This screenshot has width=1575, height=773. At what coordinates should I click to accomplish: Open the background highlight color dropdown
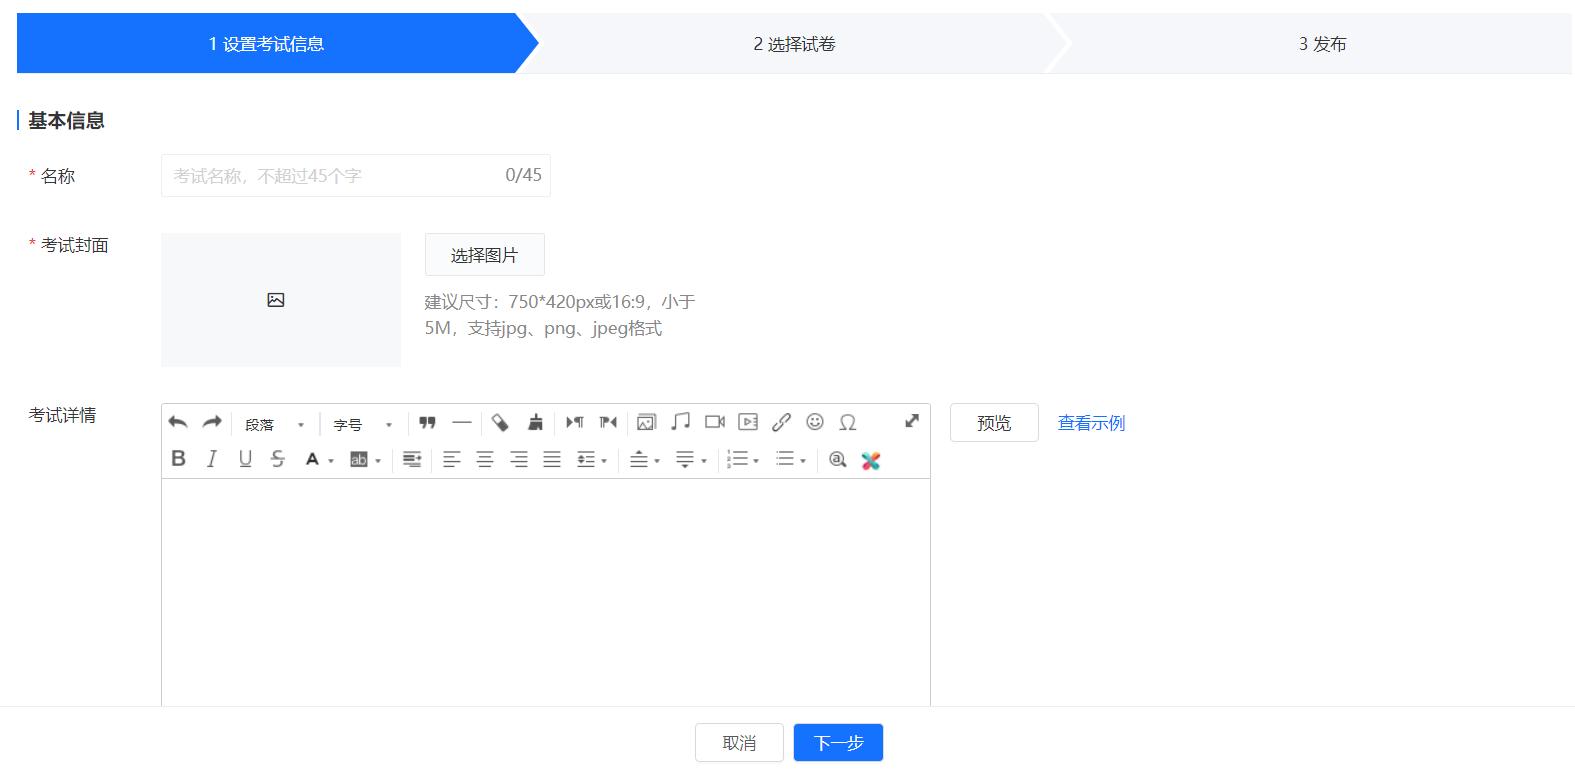point(365,459)
